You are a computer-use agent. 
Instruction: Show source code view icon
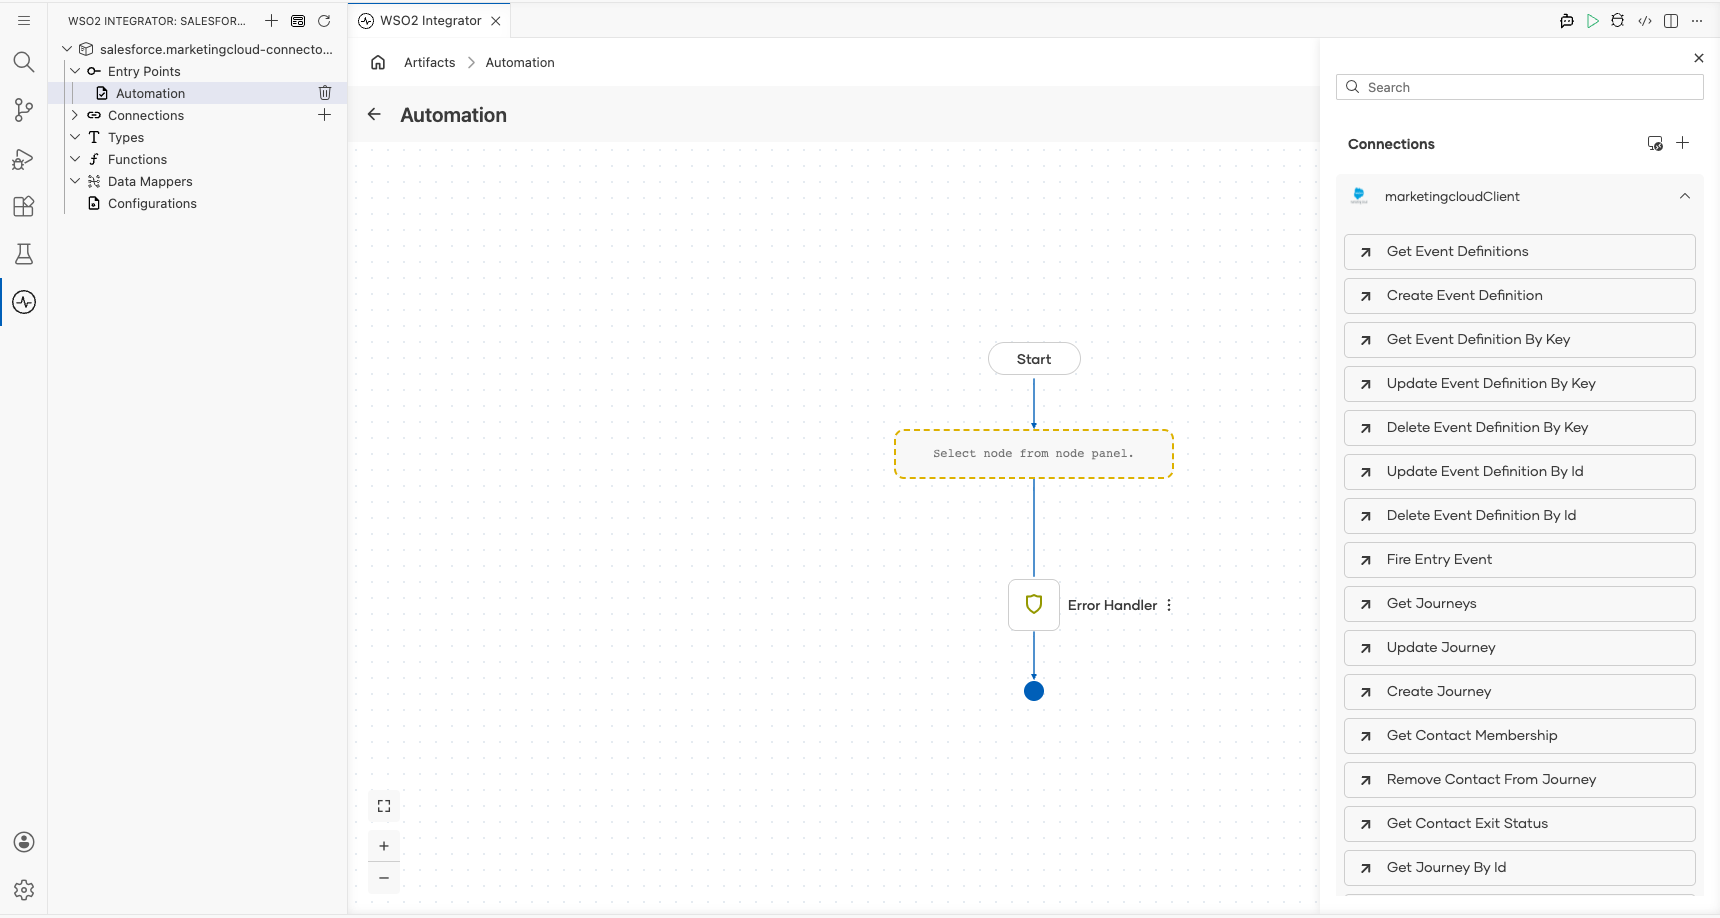(x=1645, y=20)
